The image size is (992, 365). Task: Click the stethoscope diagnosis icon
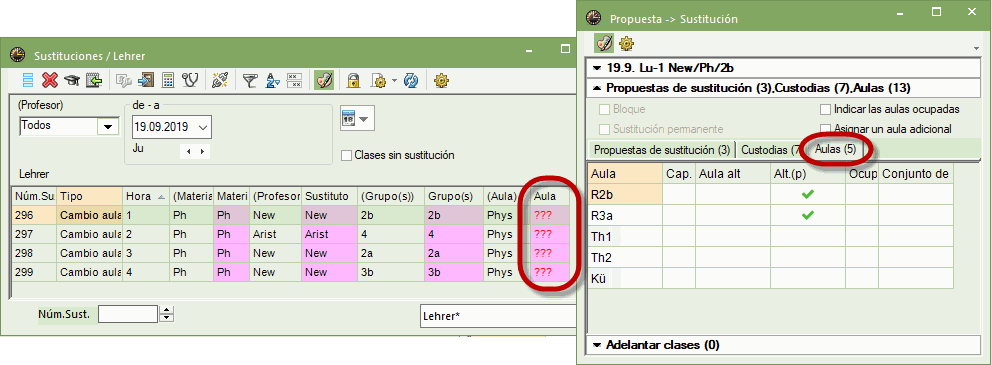tap(190, 80)
